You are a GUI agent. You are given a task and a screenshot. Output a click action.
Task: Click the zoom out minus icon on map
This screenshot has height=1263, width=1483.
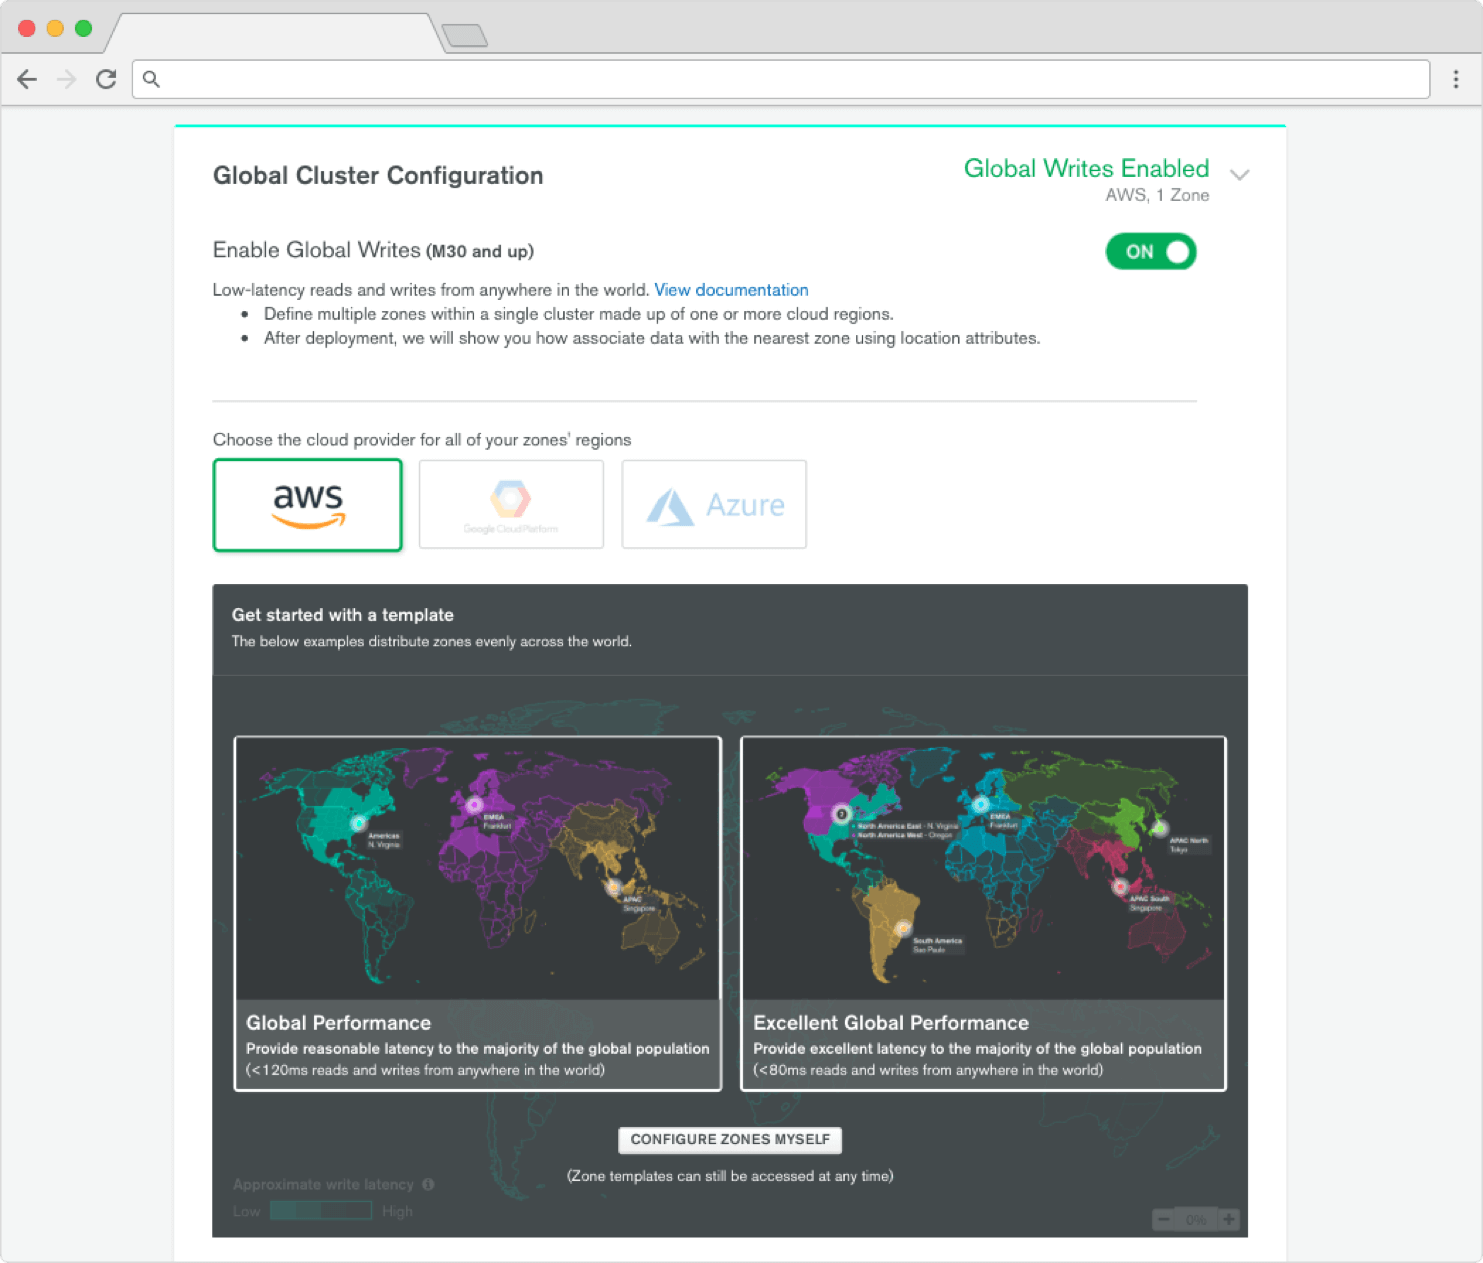pos(1163,1219)
